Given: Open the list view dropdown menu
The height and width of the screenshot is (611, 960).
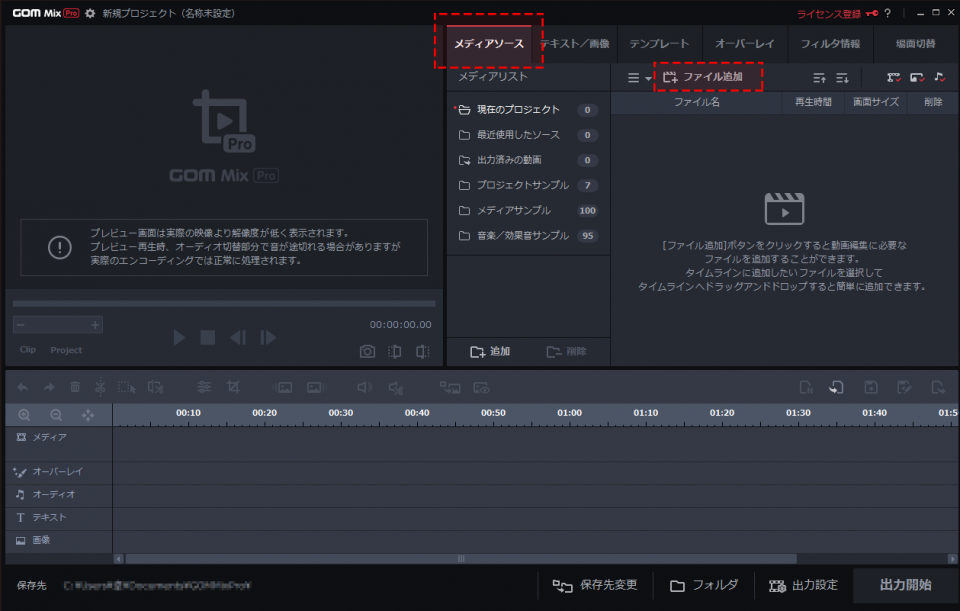Looking at the screenshot, I should 639,78.
